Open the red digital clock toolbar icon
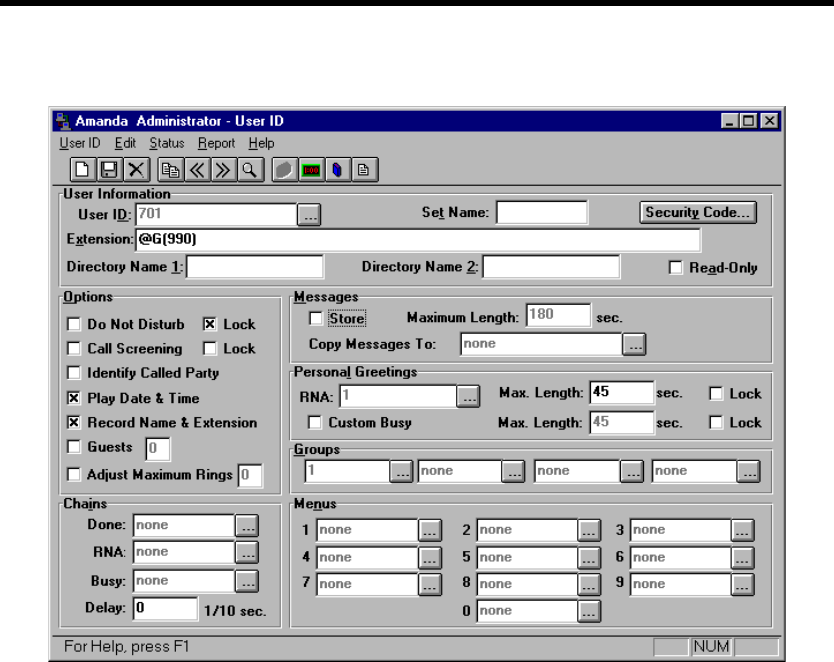The image size is (834, 662). 311,170
